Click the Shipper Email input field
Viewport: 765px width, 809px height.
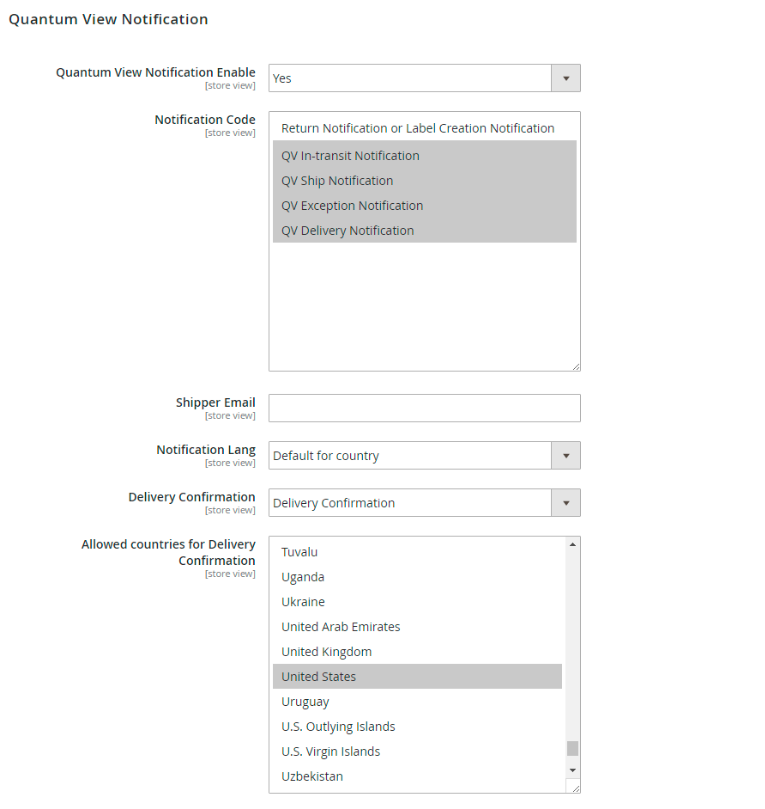tap(424, 408)
